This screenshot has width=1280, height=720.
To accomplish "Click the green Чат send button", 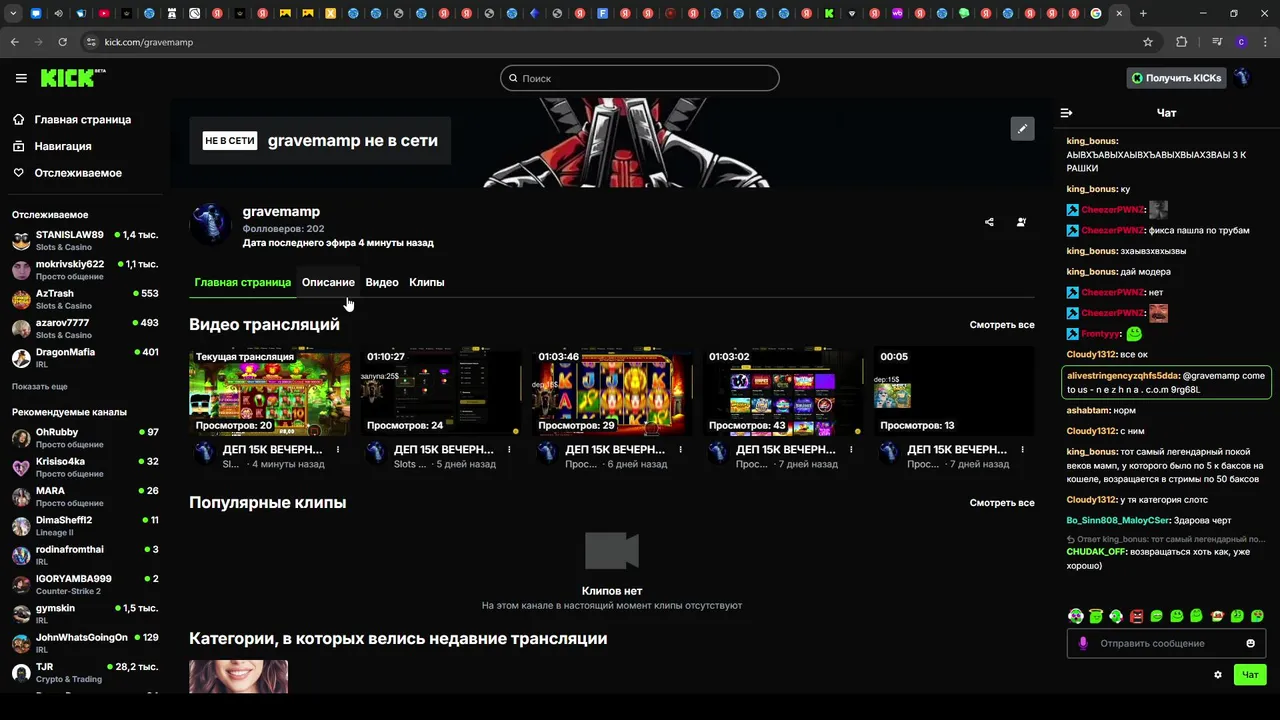I will pyautogui.click(x=1250, y=675).
